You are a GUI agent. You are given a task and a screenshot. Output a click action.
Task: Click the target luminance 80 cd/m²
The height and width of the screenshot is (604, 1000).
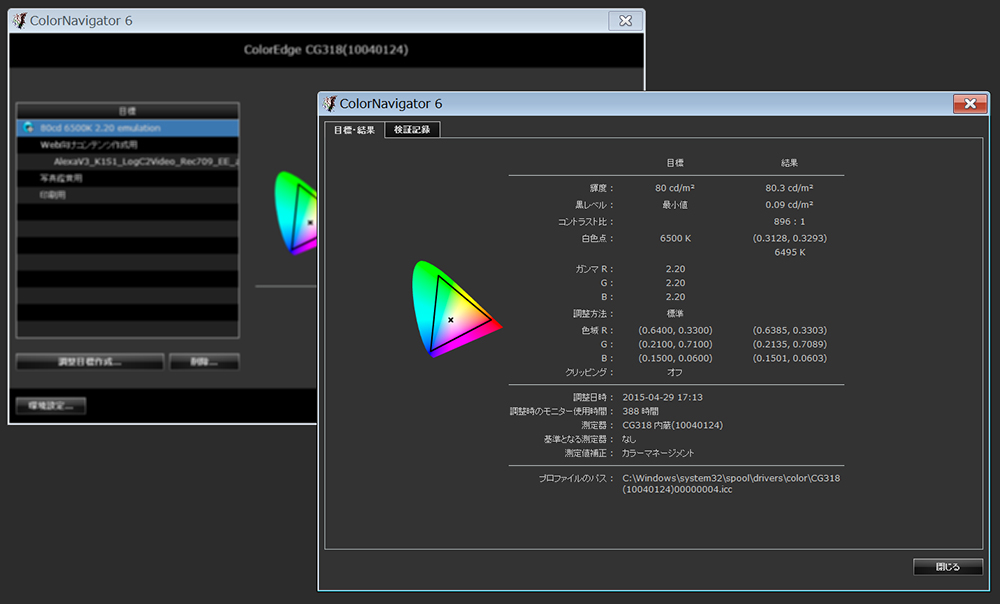point(675,188)
